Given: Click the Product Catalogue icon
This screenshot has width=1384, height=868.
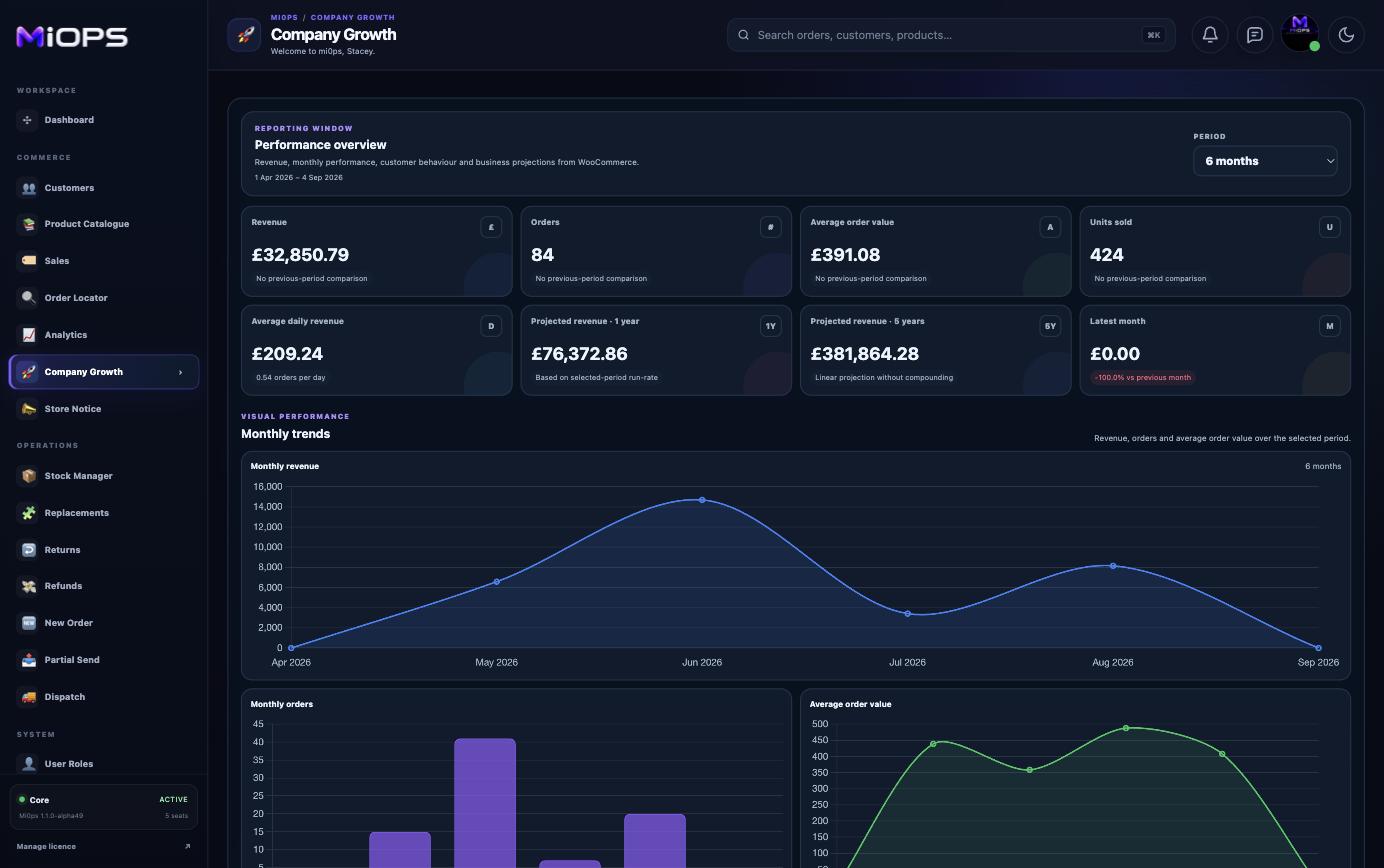Looking at the screenshot, I should tap(28, 224).
